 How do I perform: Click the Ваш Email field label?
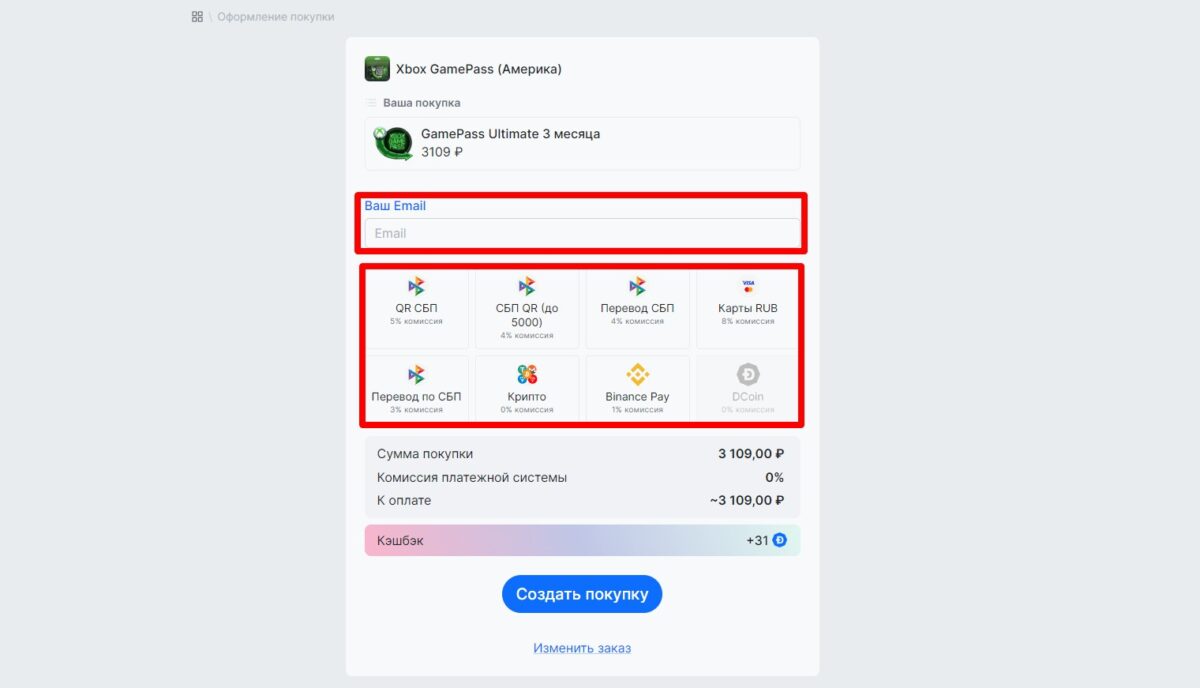[x=395, y=206]
